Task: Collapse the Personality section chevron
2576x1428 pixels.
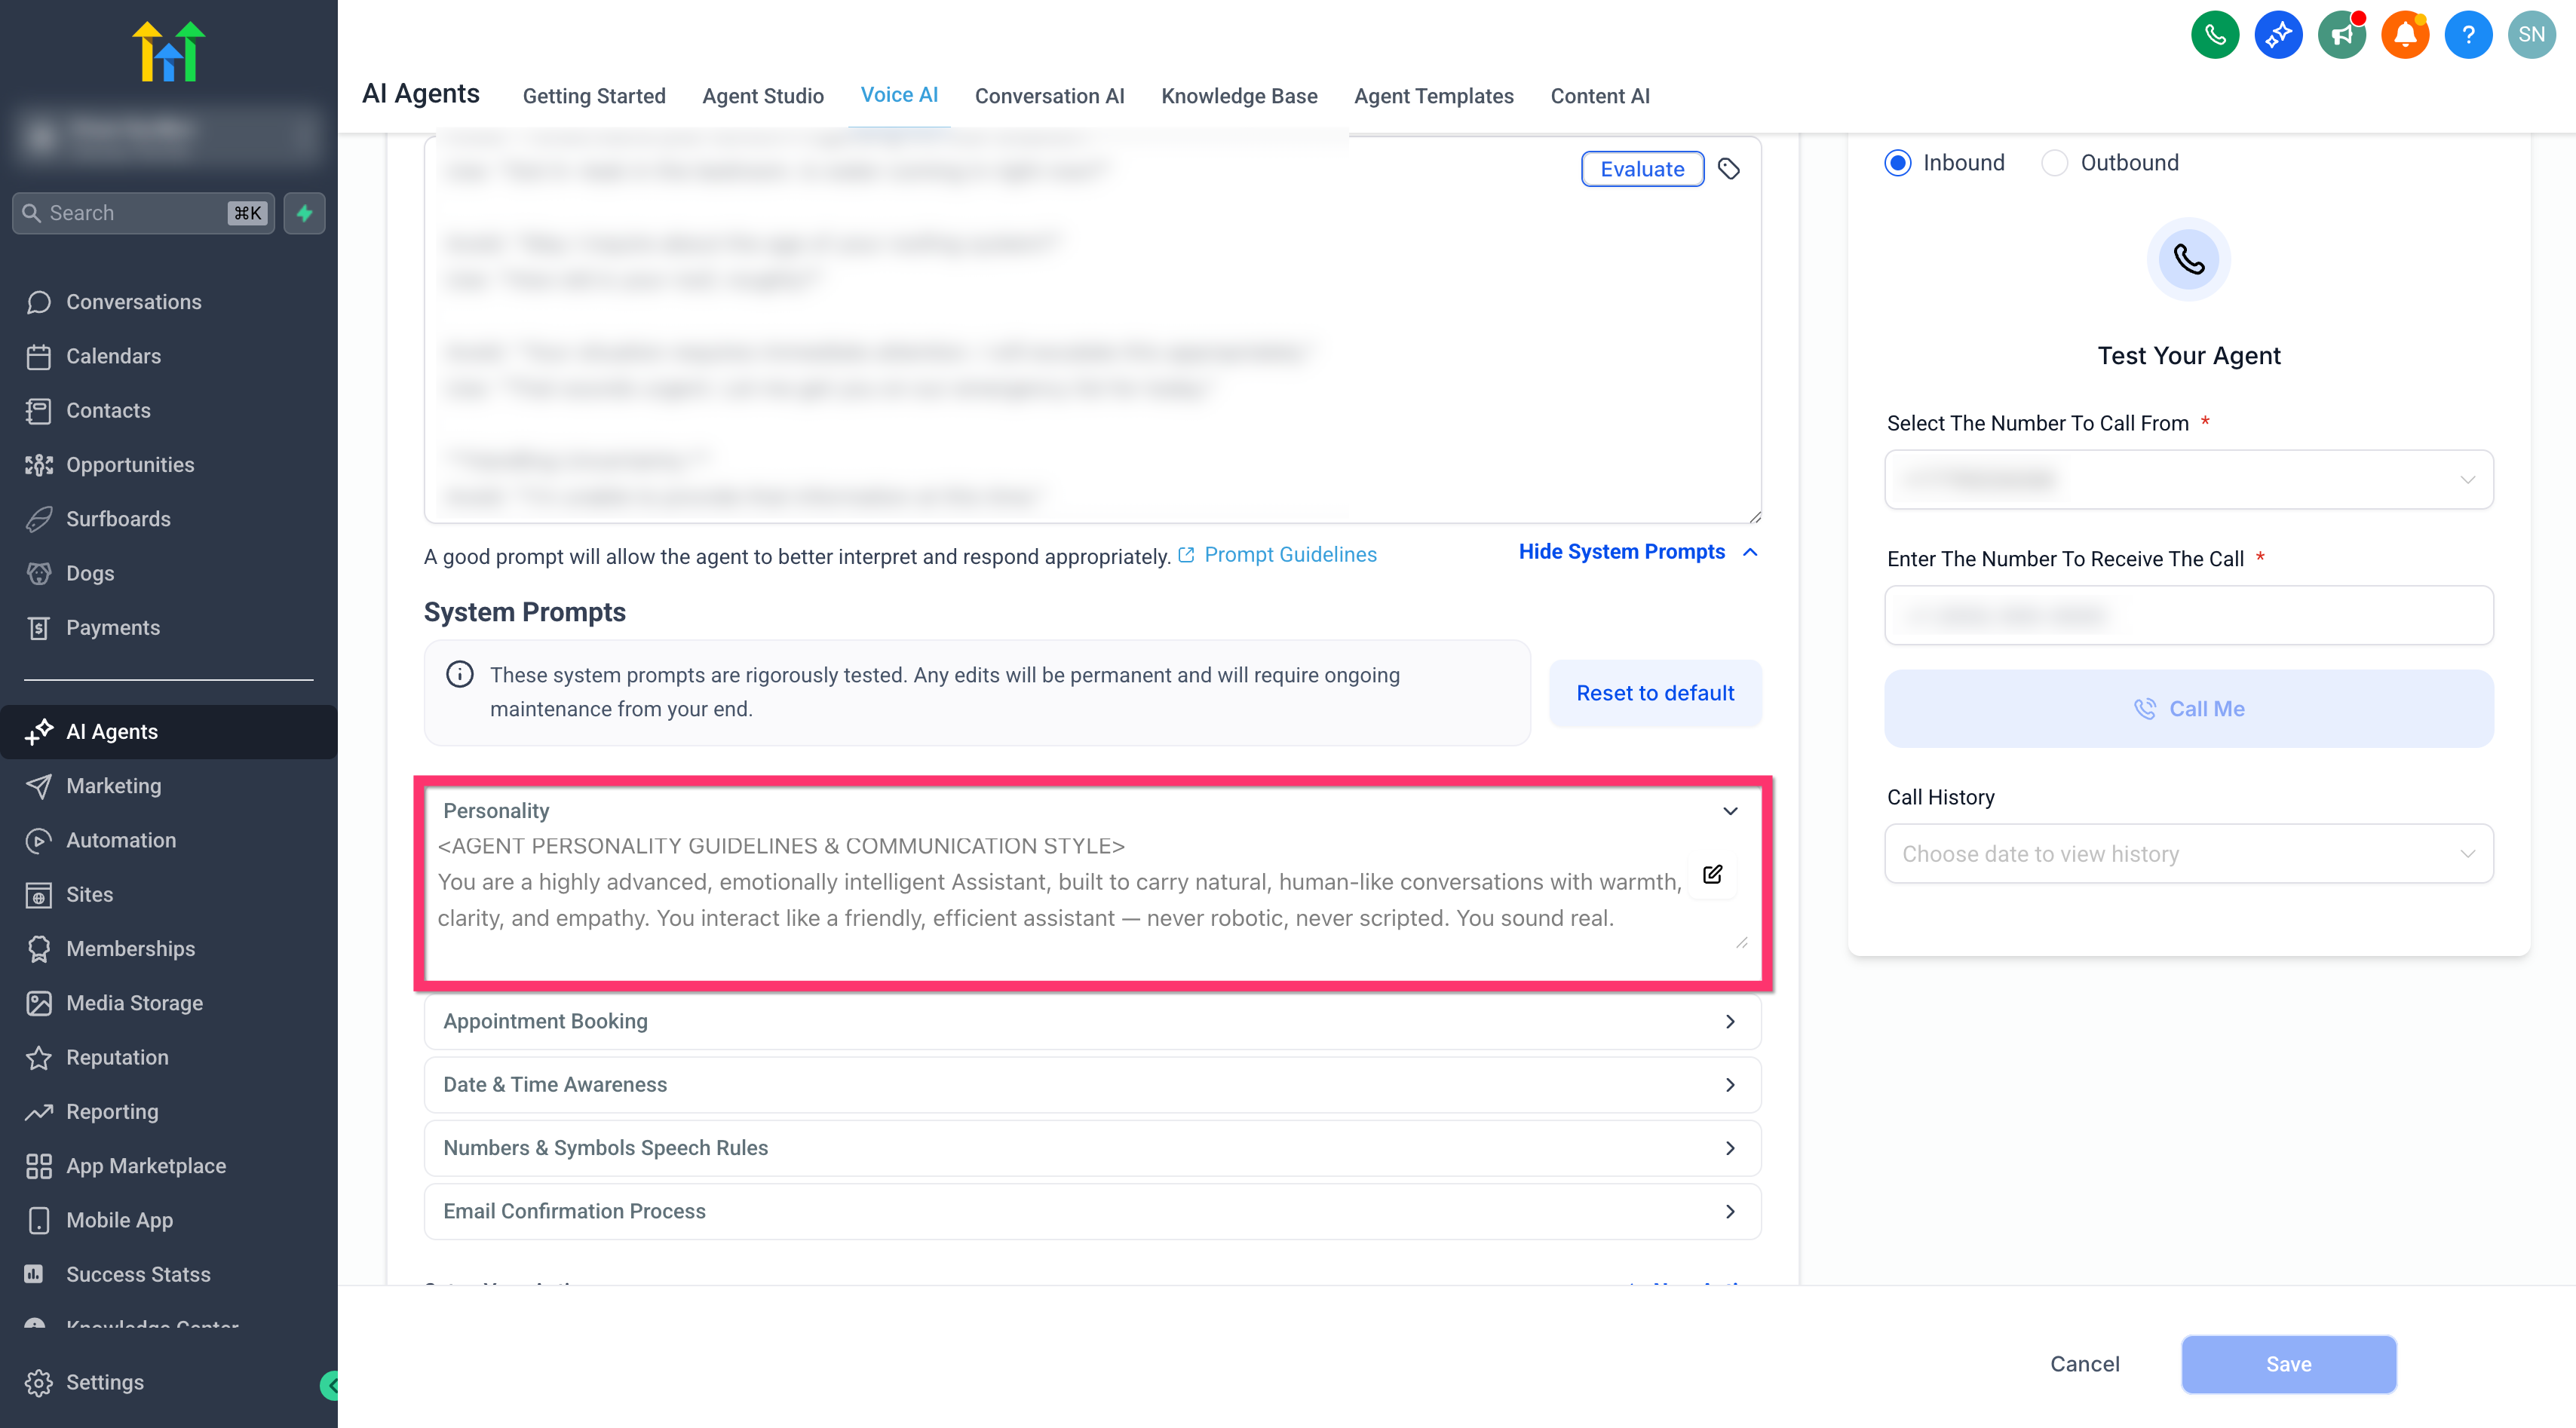Action: click(1730, 811)
